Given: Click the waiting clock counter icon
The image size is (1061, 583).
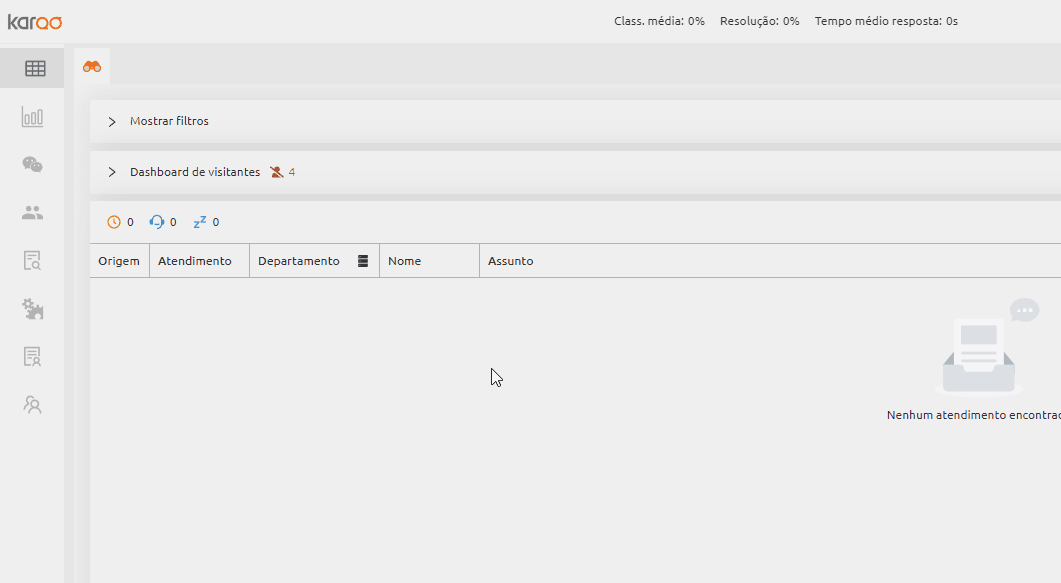Looking at the screenshot, I should pyautogui.click(x=114, y=222).
